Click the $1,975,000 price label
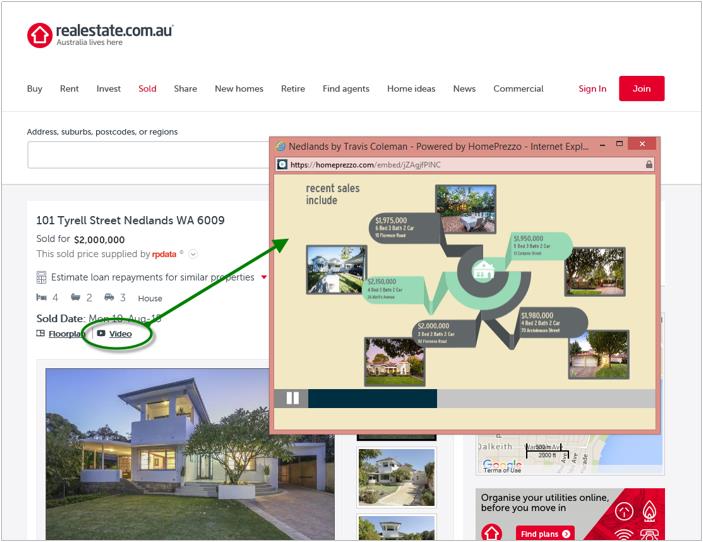703x542 pixels. [x=391, y=220]
